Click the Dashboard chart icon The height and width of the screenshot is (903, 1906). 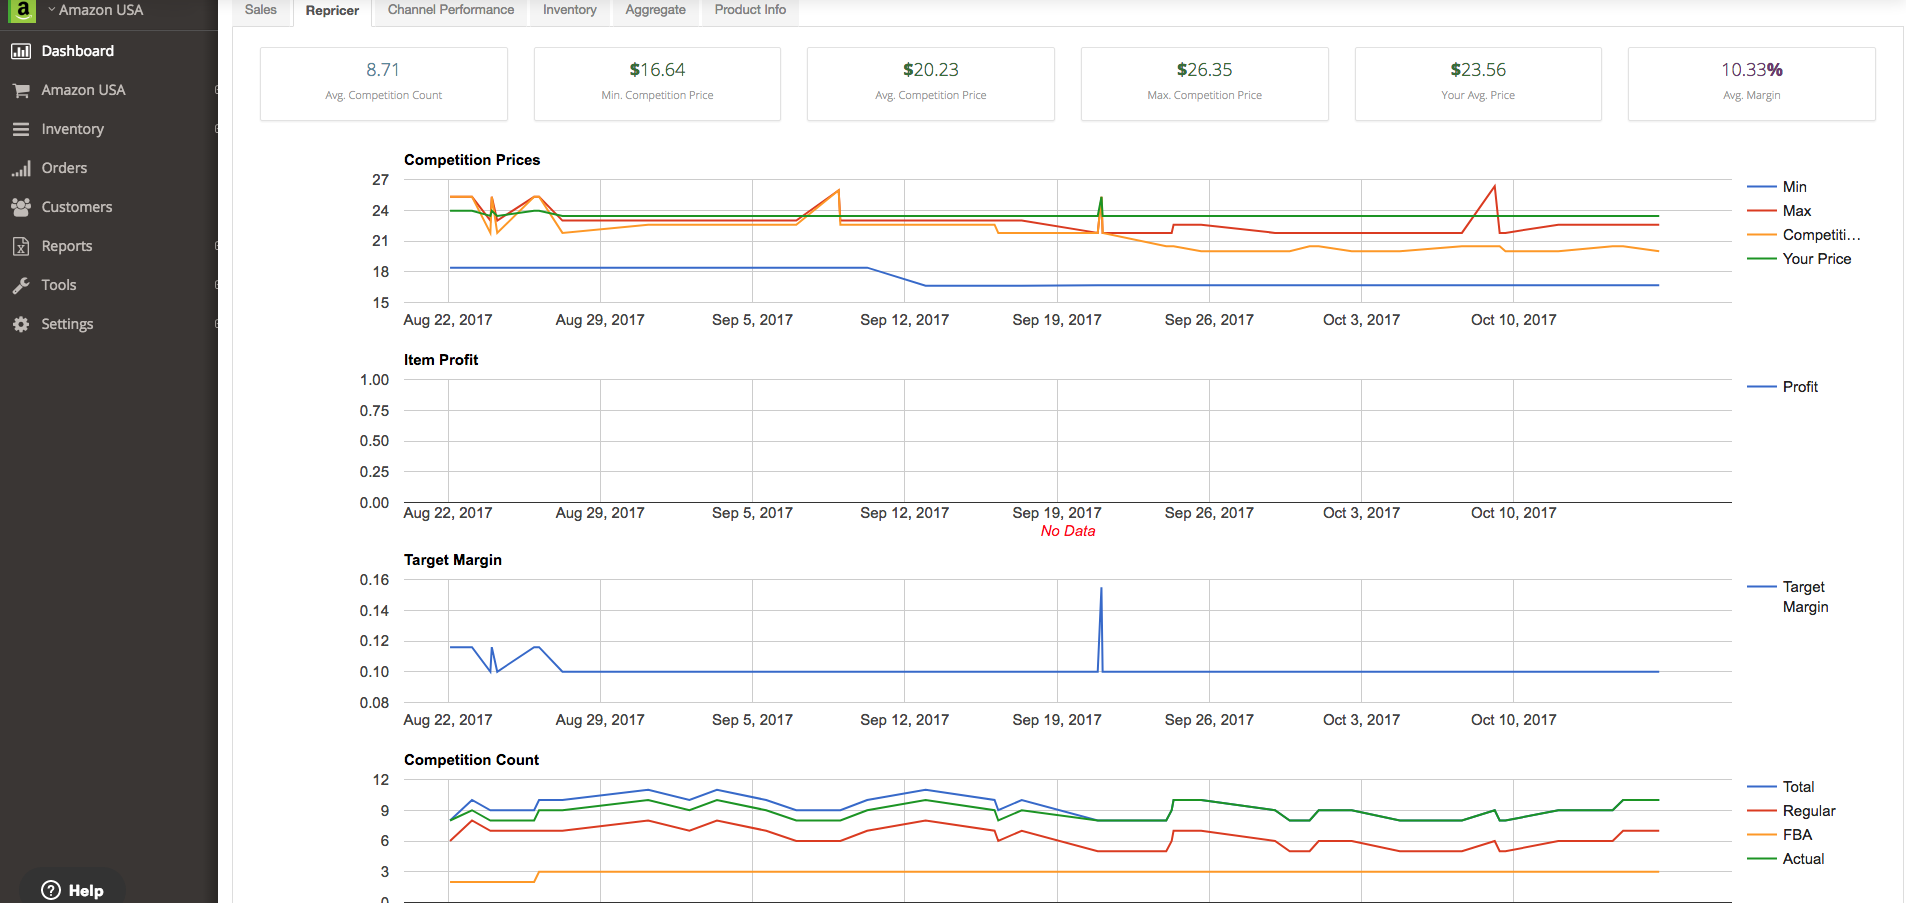click(21, 51)
